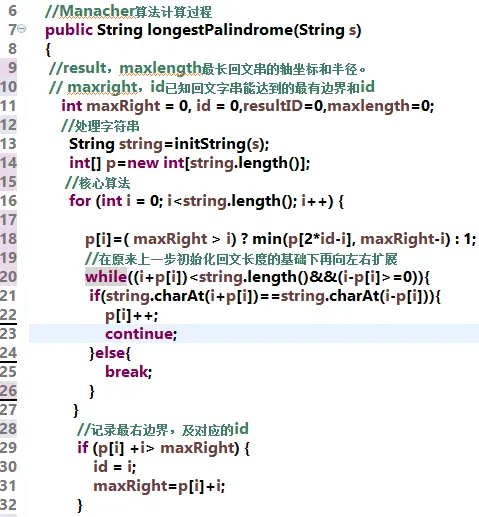The width and height of the screenshot is (479, 517).
Task: Click line number 18 in the gutter
Action: point(8,239)
